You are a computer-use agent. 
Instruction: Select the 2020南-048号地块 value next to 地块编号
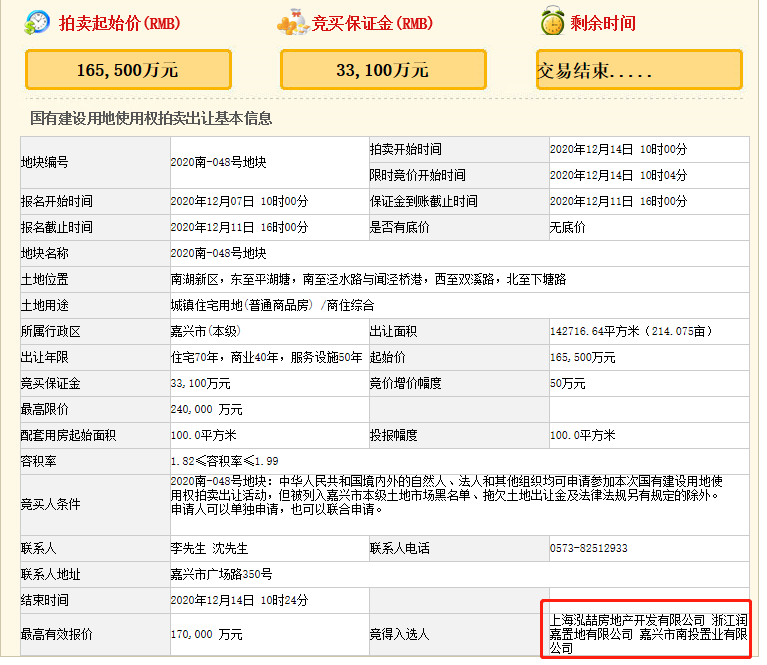(218, 162)
